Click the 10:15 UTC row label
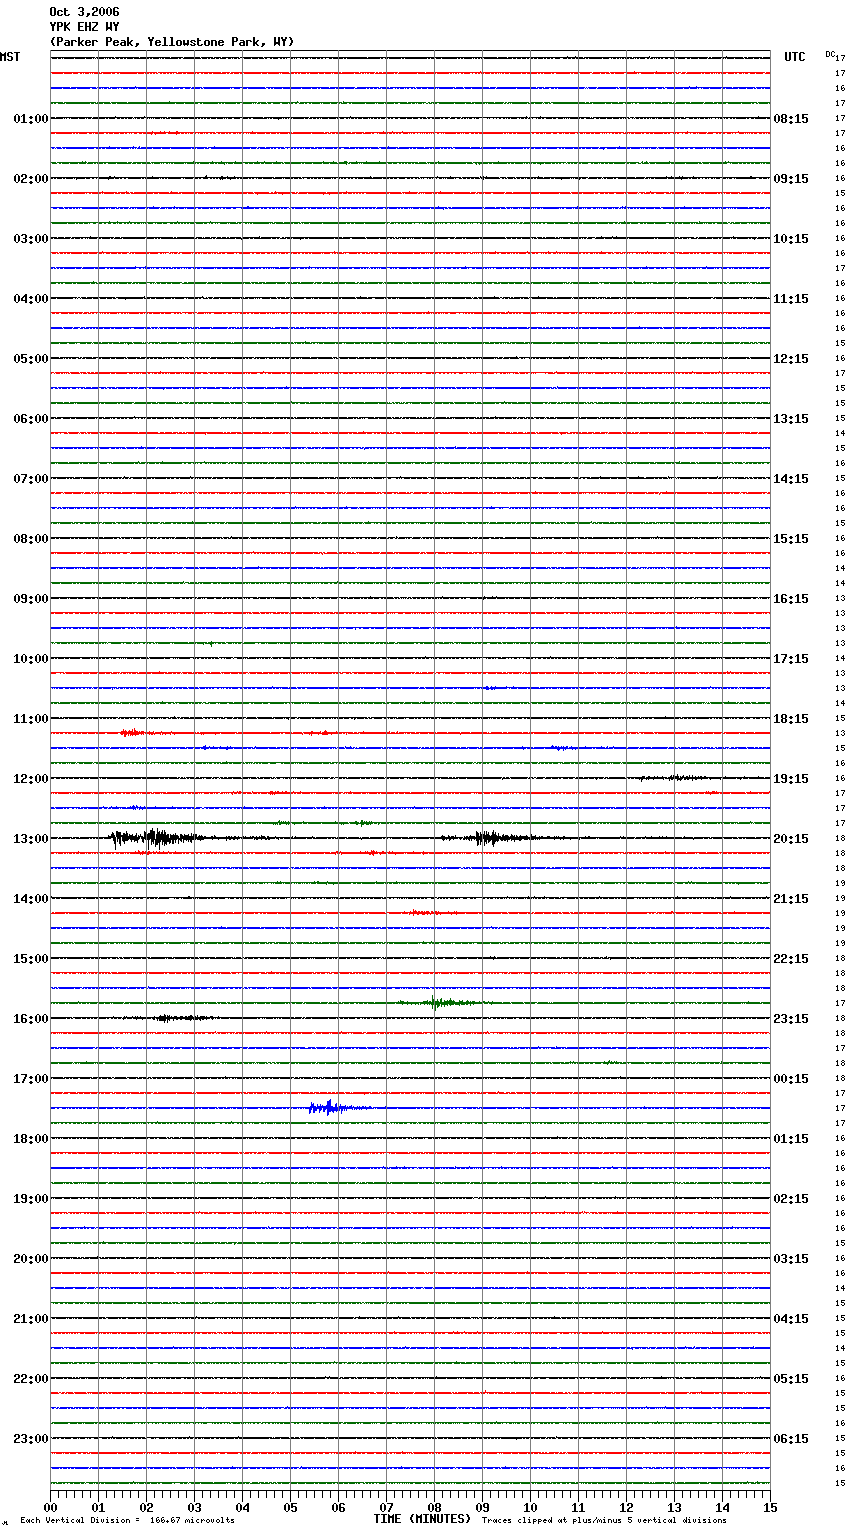 791,239
